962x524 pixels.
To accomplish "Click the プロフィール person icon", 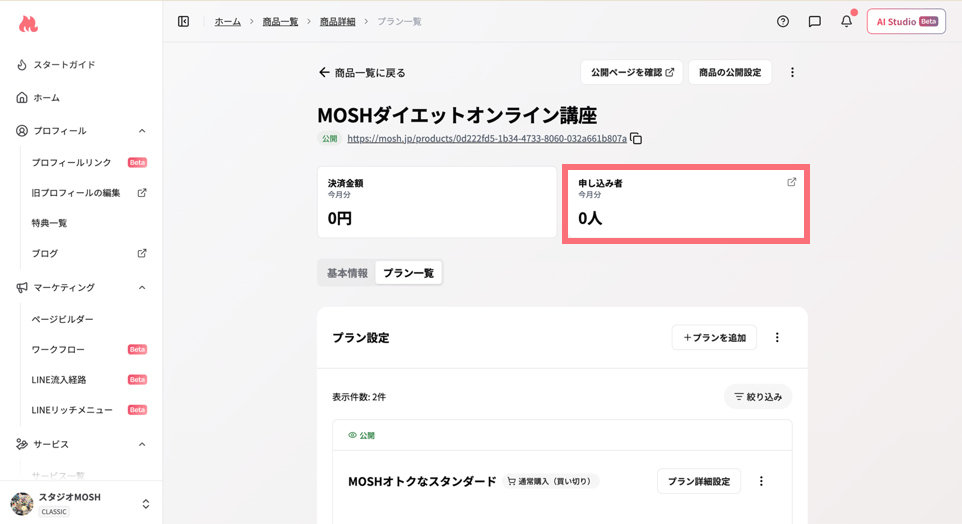I will tap(22, 131).
